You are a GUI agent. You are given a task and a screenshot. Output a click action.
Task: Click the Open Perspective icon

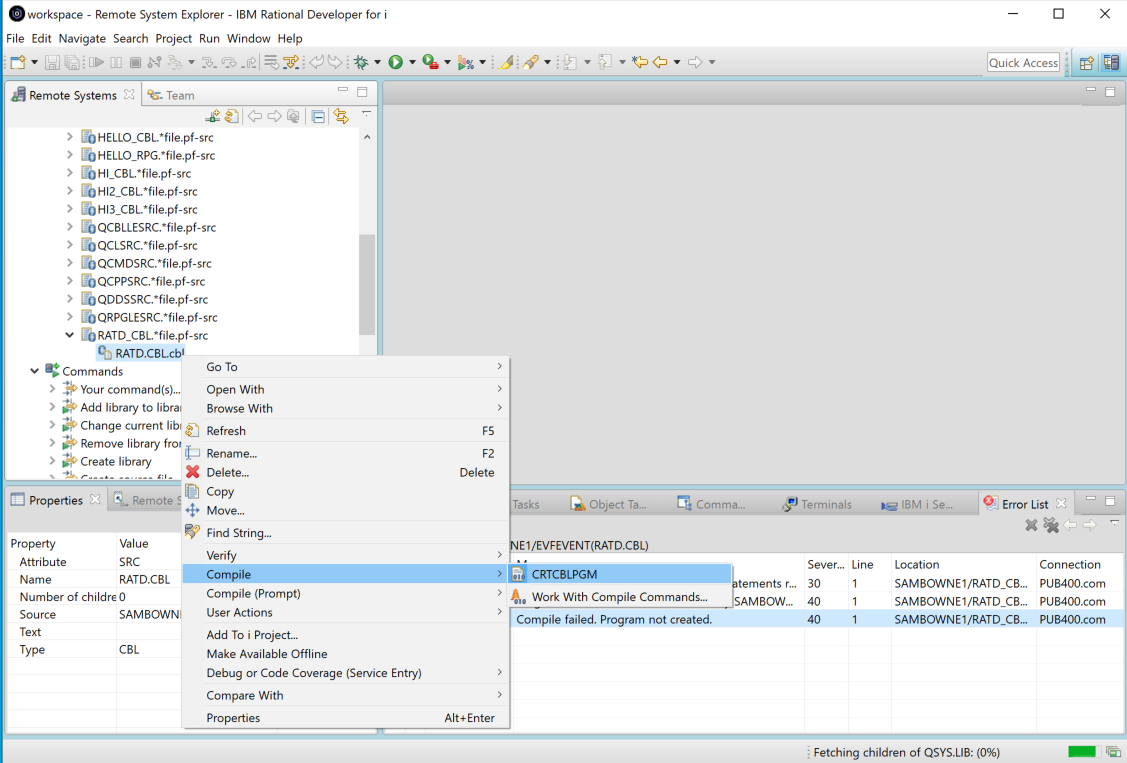[1086, 62]
